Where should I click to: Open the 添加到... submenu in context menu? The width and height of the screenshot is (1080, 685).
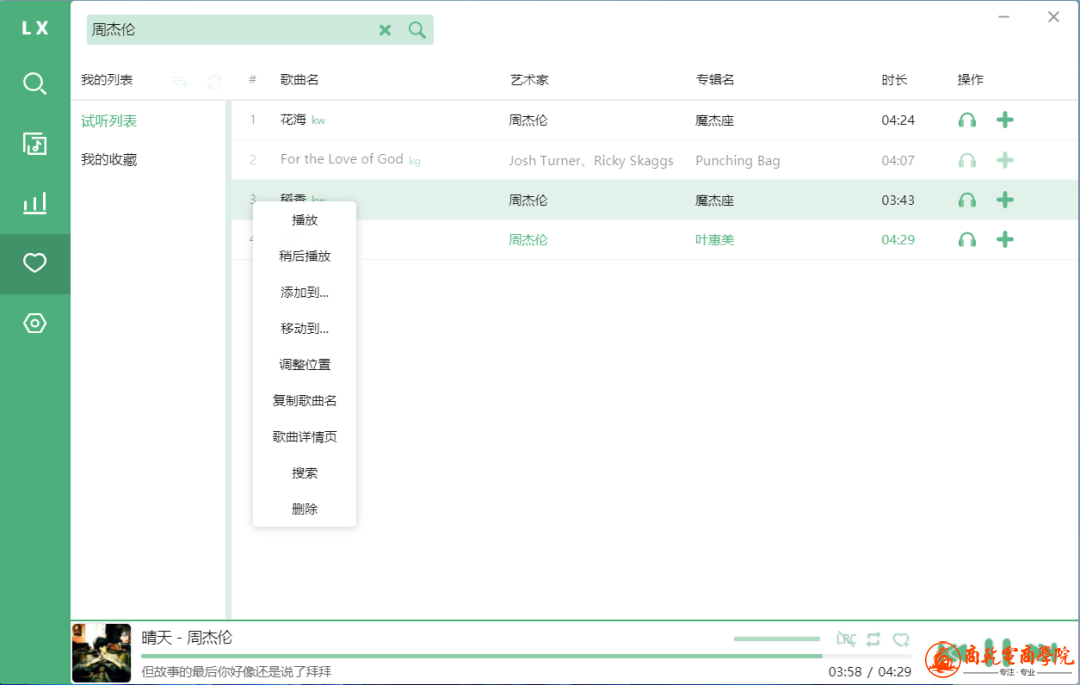click(305, 292)
